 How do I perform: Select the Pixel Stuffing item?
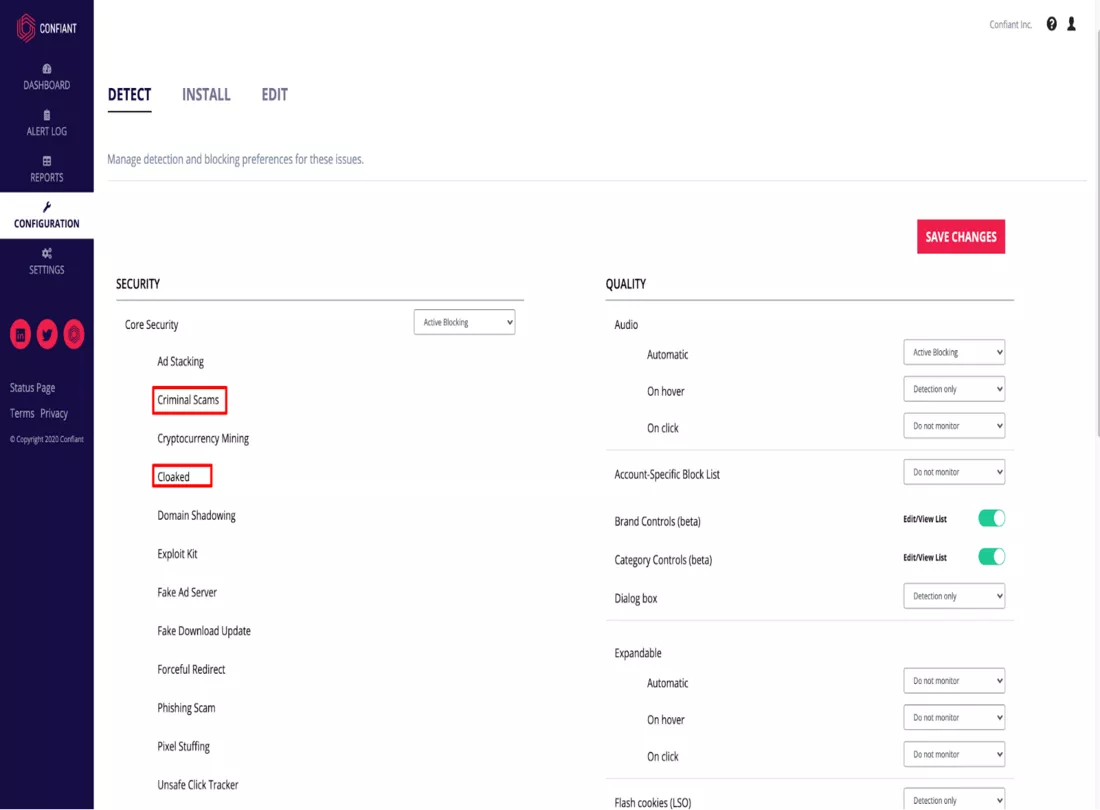click(x=183, y=747)
